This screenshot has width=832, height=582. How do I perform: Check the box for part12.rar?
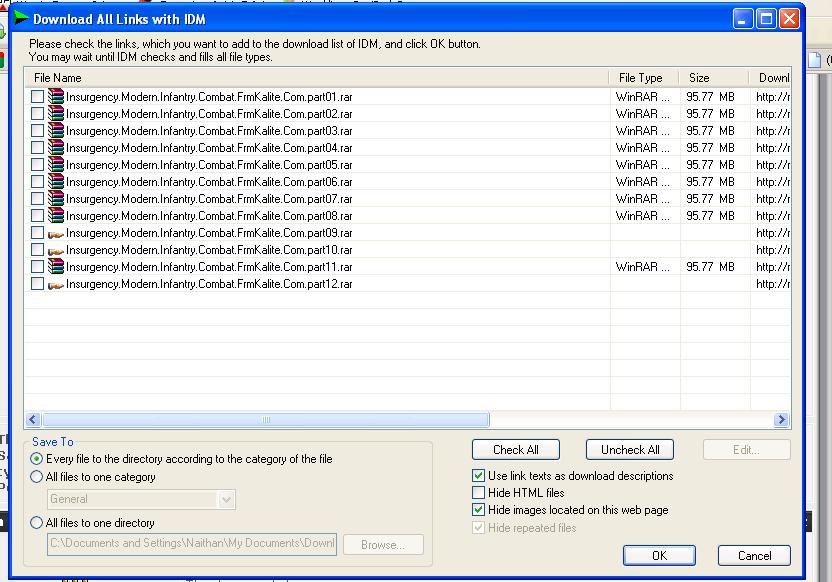pos(37,283)
